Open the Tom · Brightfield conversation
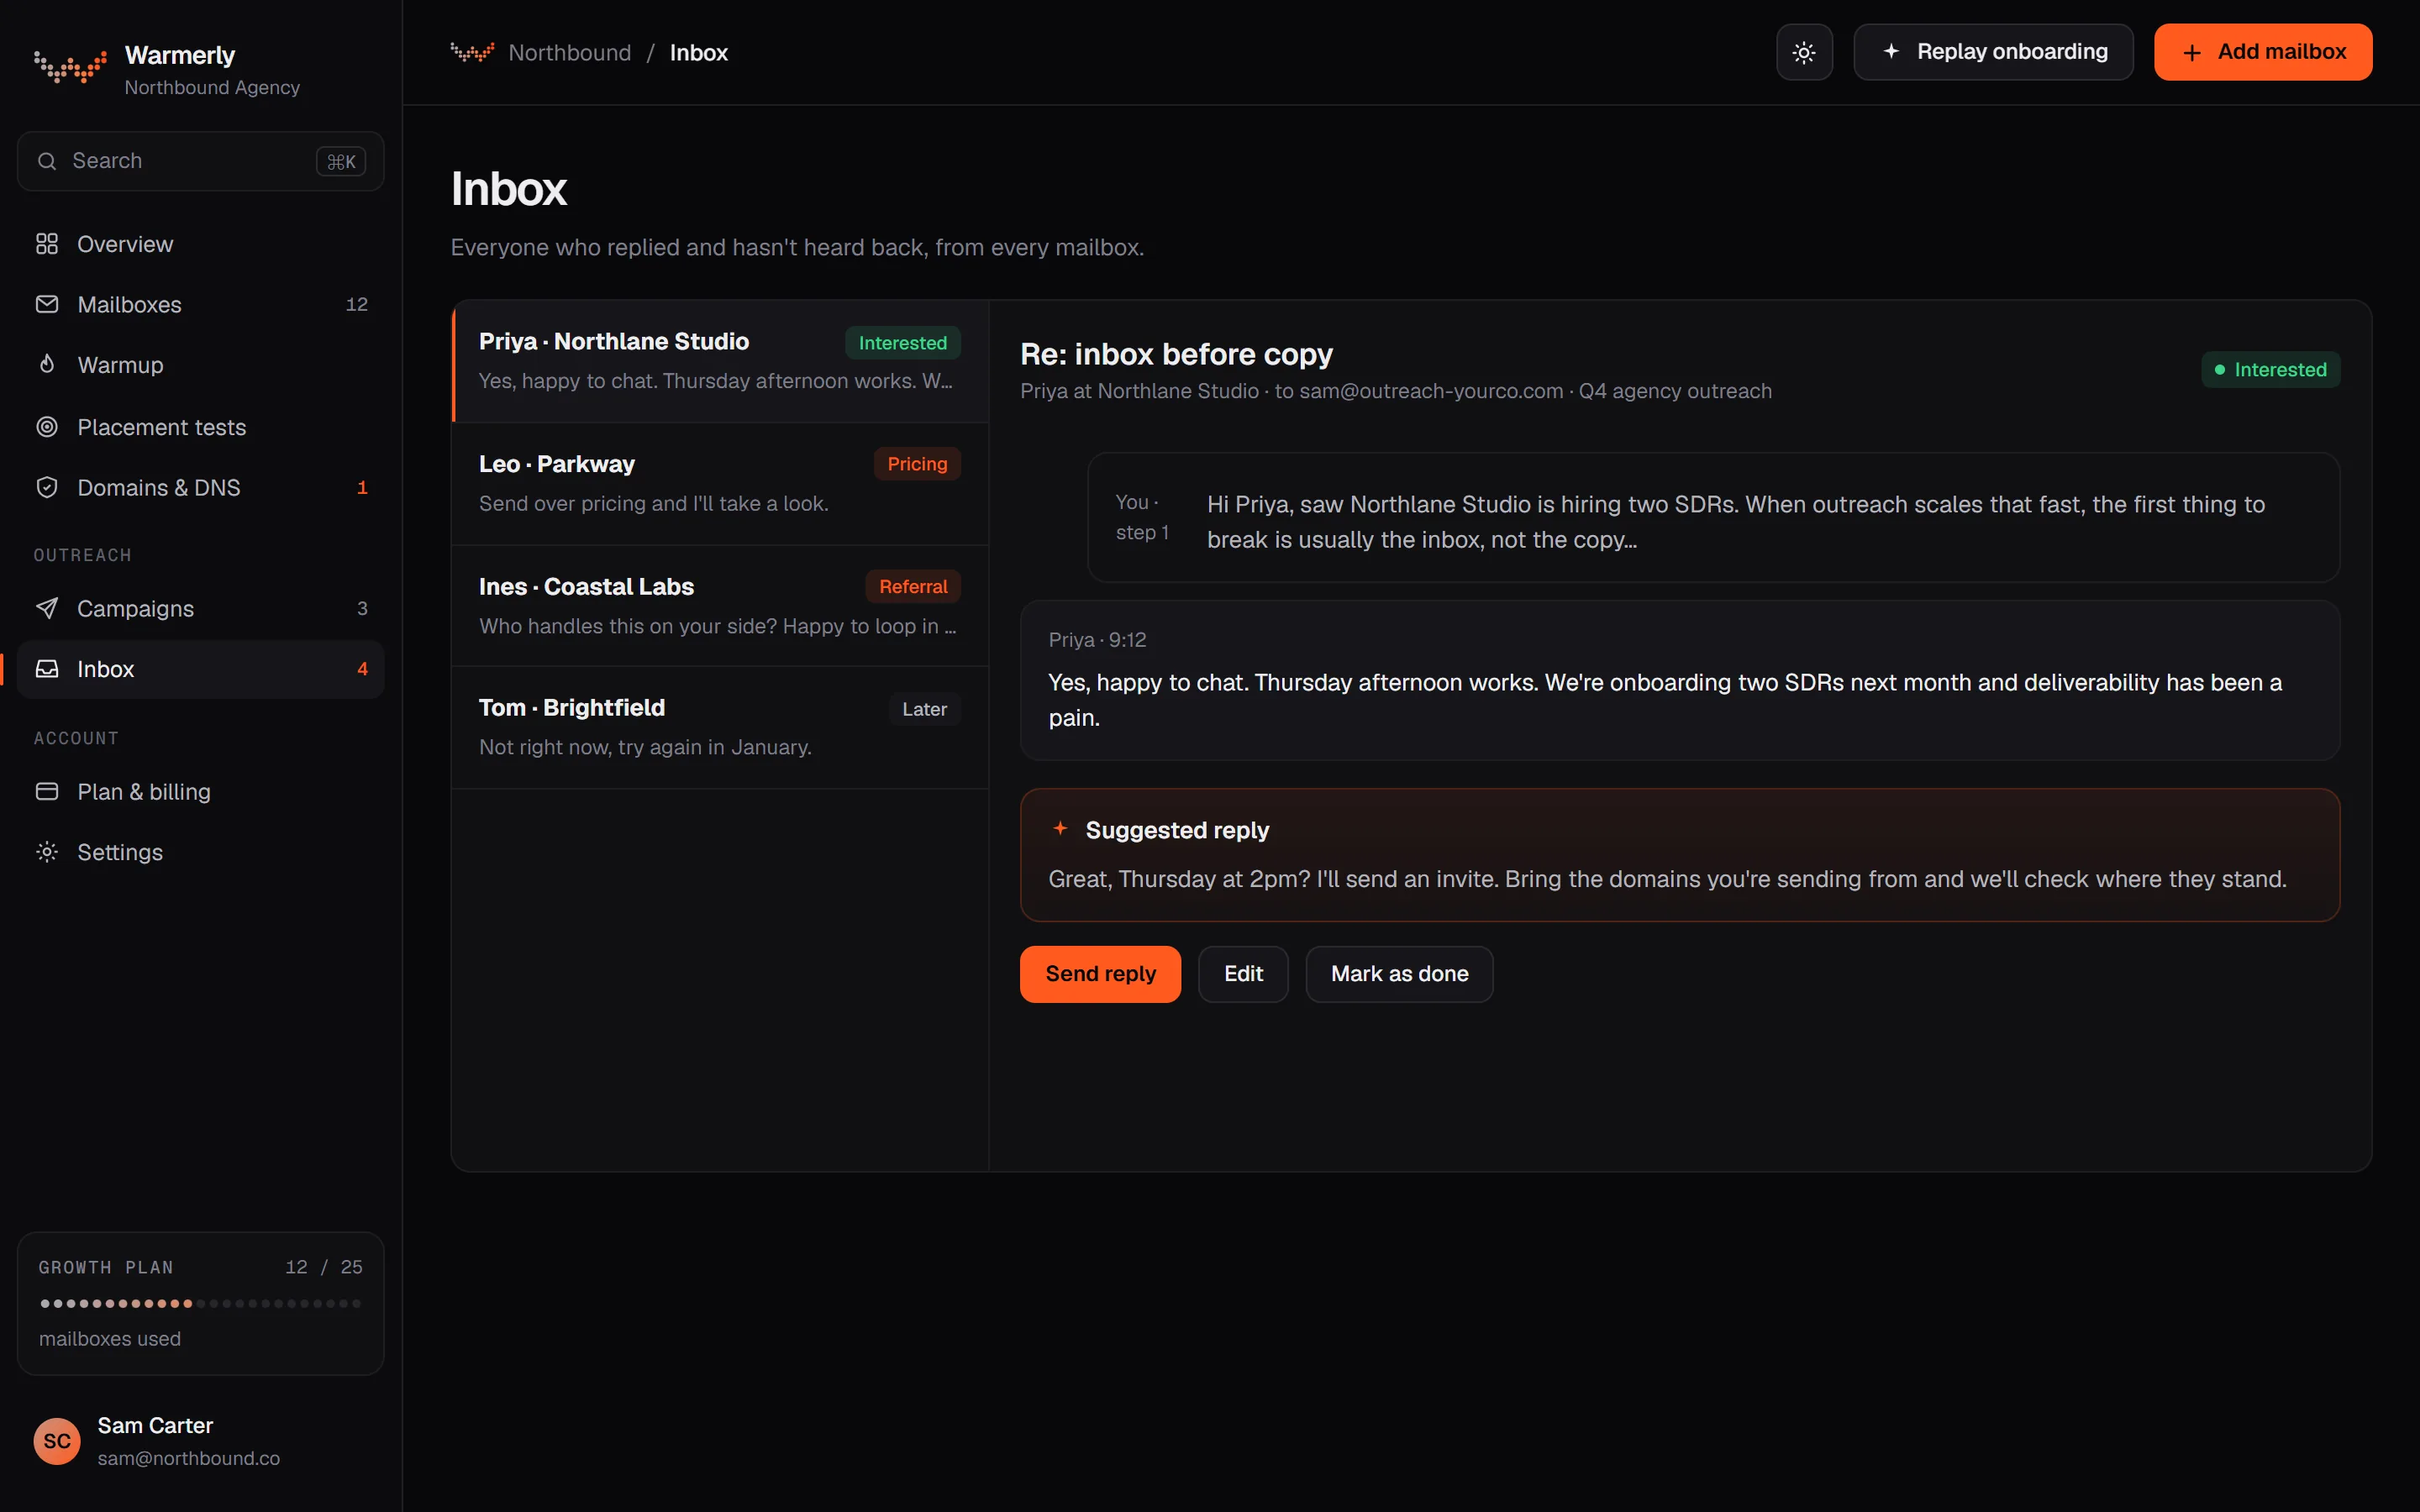 pyautogui.click(x=720, y=728)
